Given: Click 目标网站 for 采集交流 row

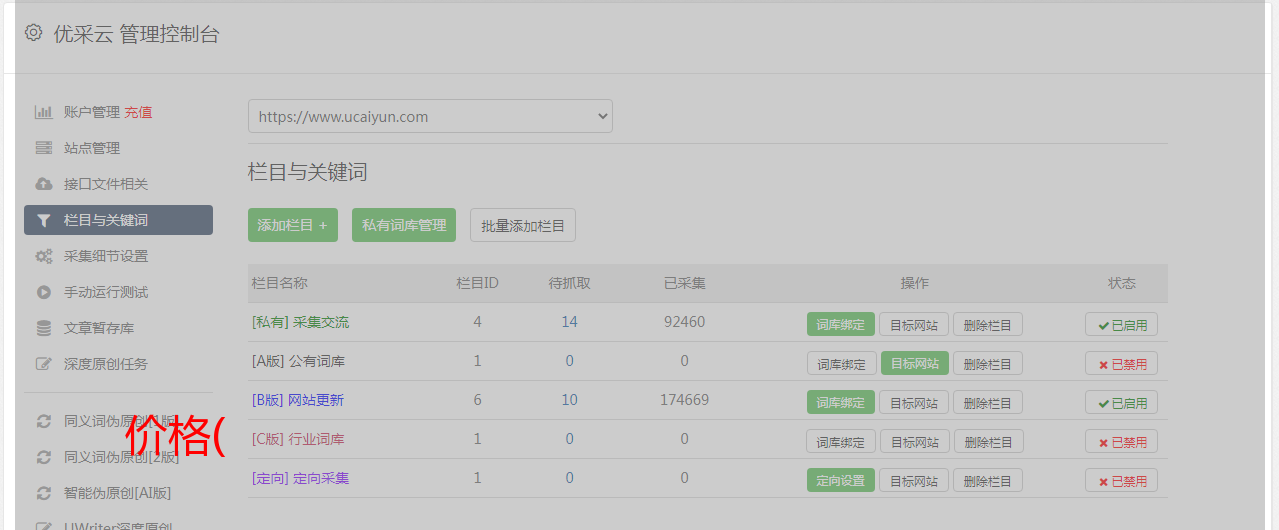Looking at the screenshot, I should 914,324.
